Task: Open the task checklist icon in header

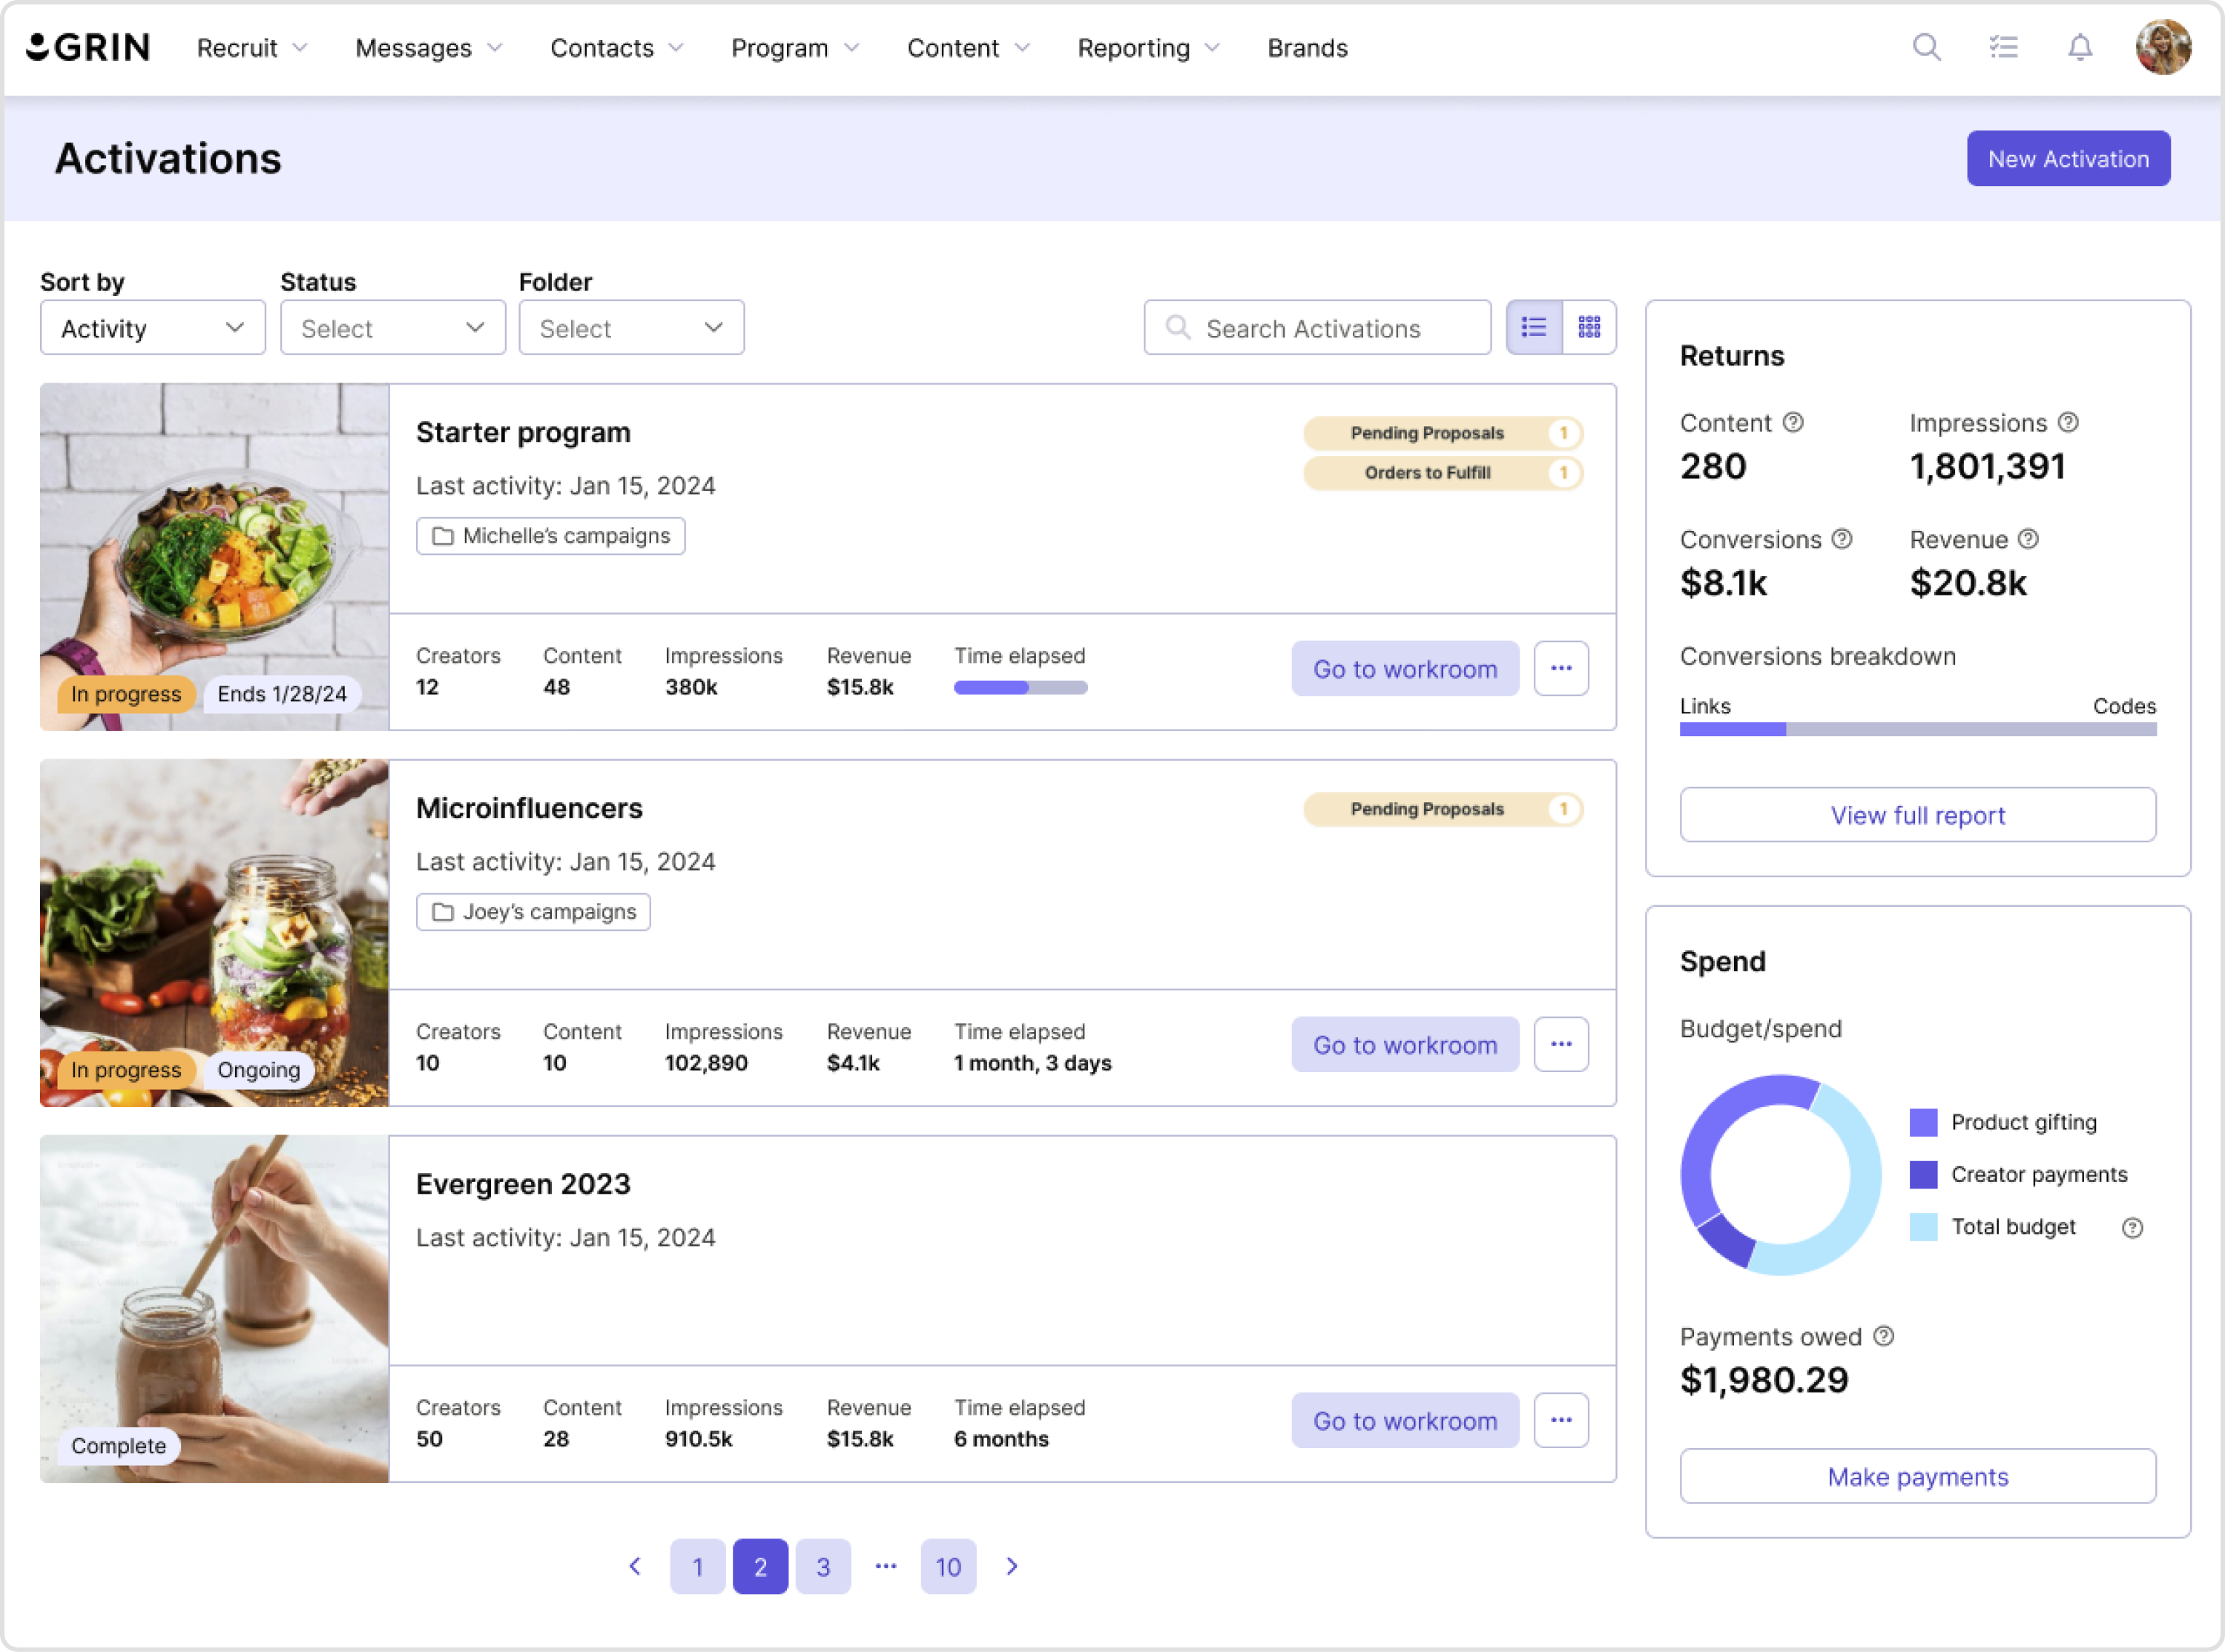Action: pos(2003,47)
